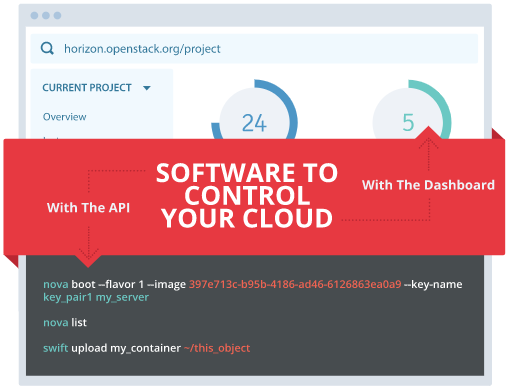Screen dimensions: 511x390
Task: Click the 'key_pair1 my_server' text
Action: [96, 297]
